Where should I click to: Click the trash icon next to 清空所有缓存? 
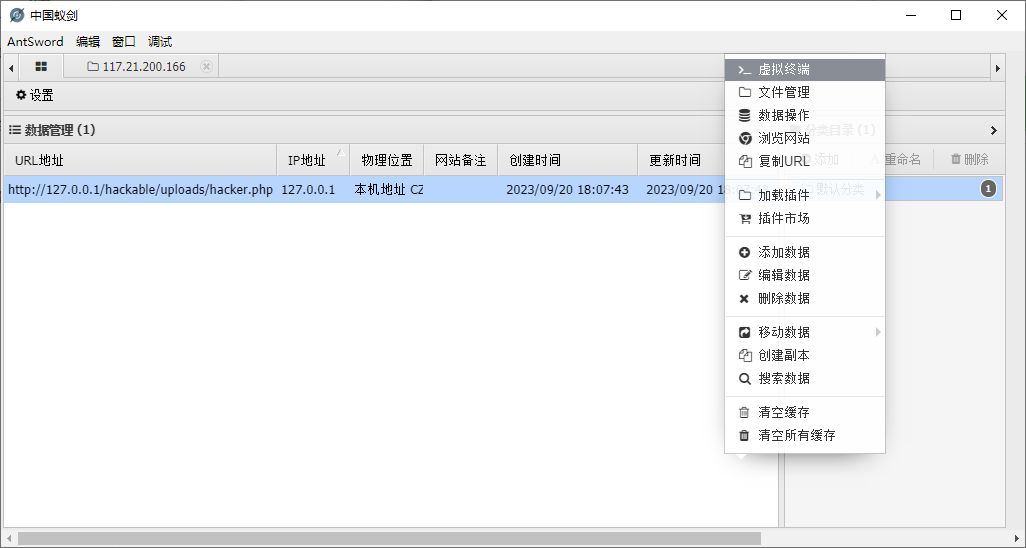point(744,435)
